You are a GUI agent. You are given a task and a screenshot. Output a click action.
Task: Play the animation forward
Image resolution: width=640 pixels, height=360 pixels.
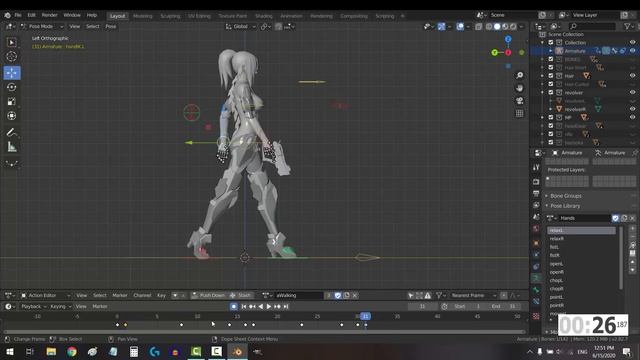[x=269, y=307]
